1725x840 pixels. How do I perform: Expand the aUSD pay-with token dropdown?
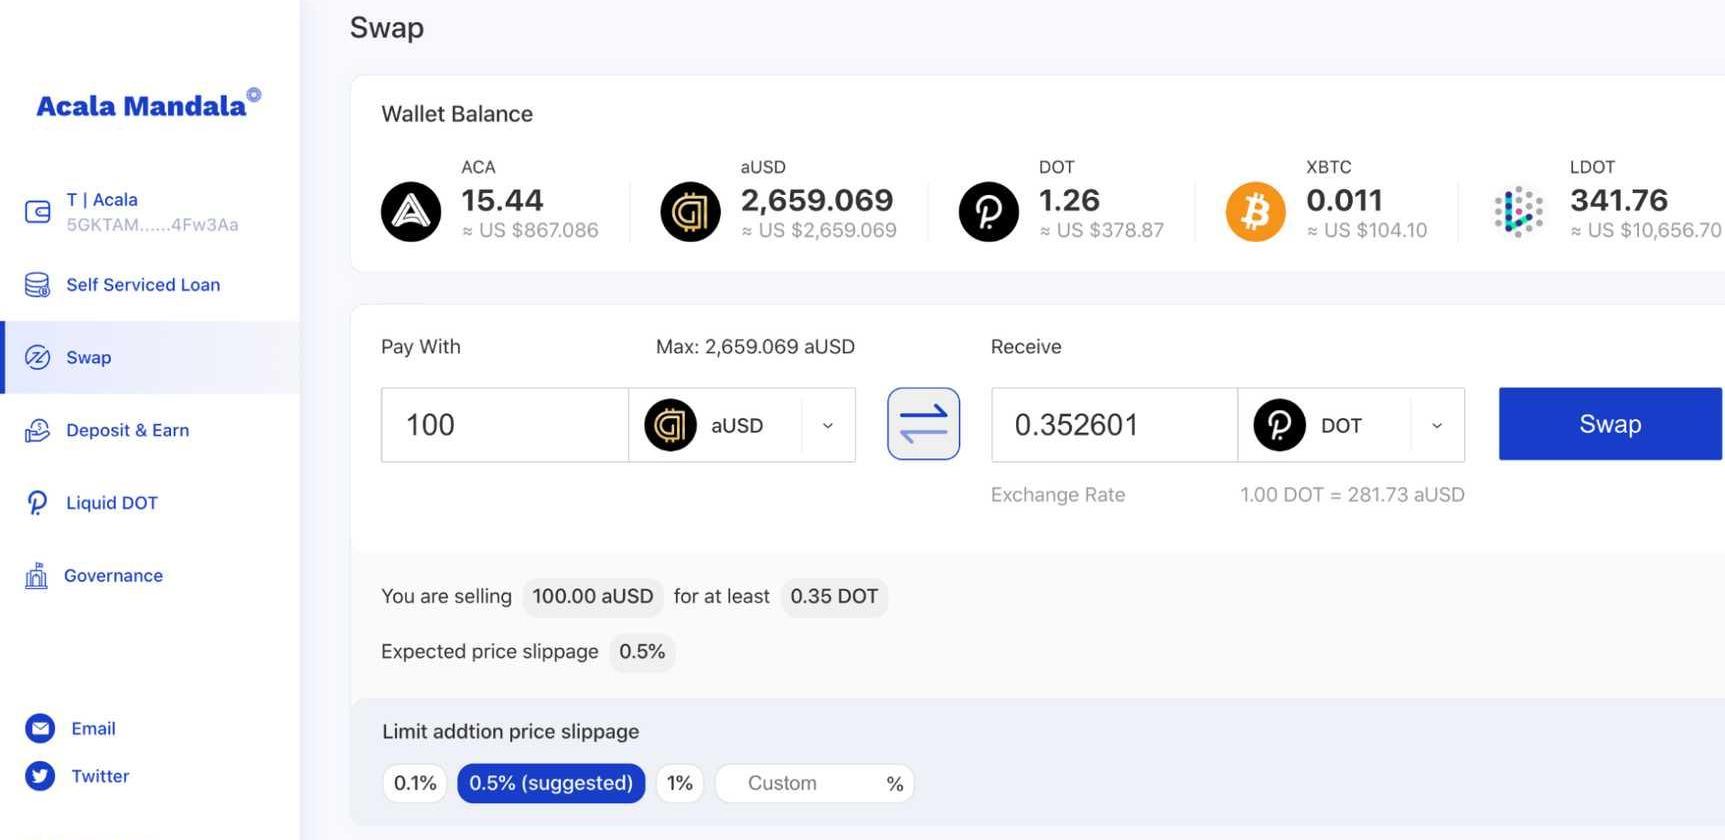(827, 426)
